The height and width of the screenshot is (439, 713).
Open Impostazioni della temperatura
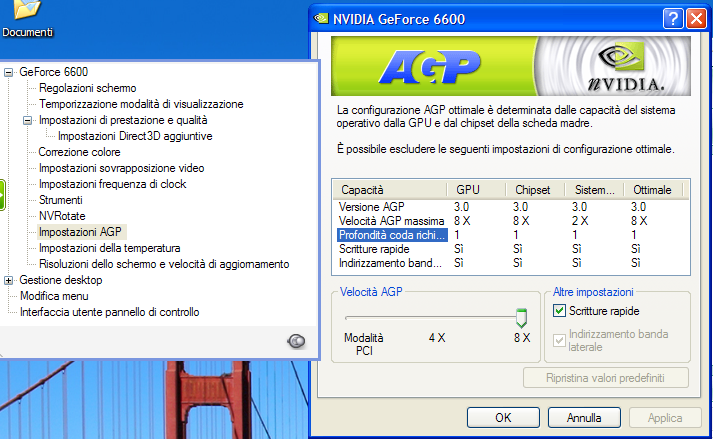coord(110,248)
